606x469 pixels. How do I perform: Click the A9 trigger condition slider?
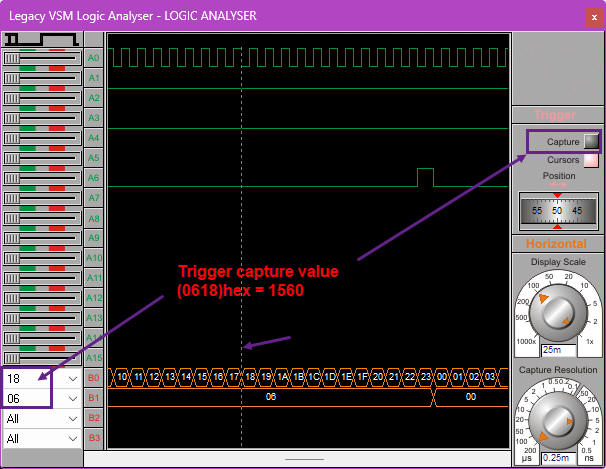[42, 238]
